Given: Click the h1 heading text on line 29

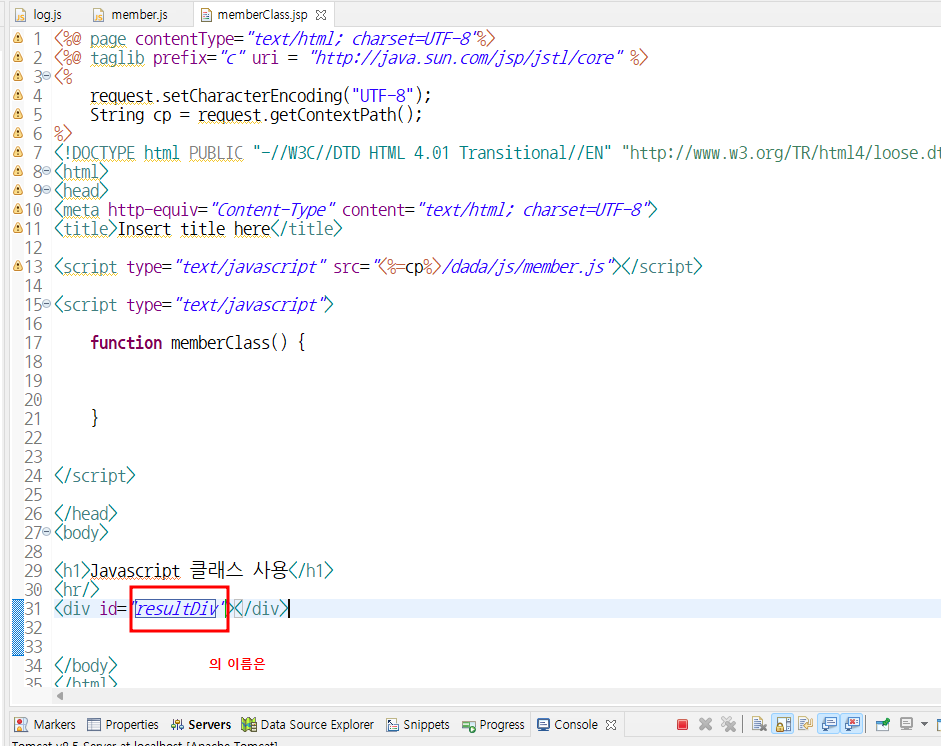Looking at the screenshot, I should point(189,570).
